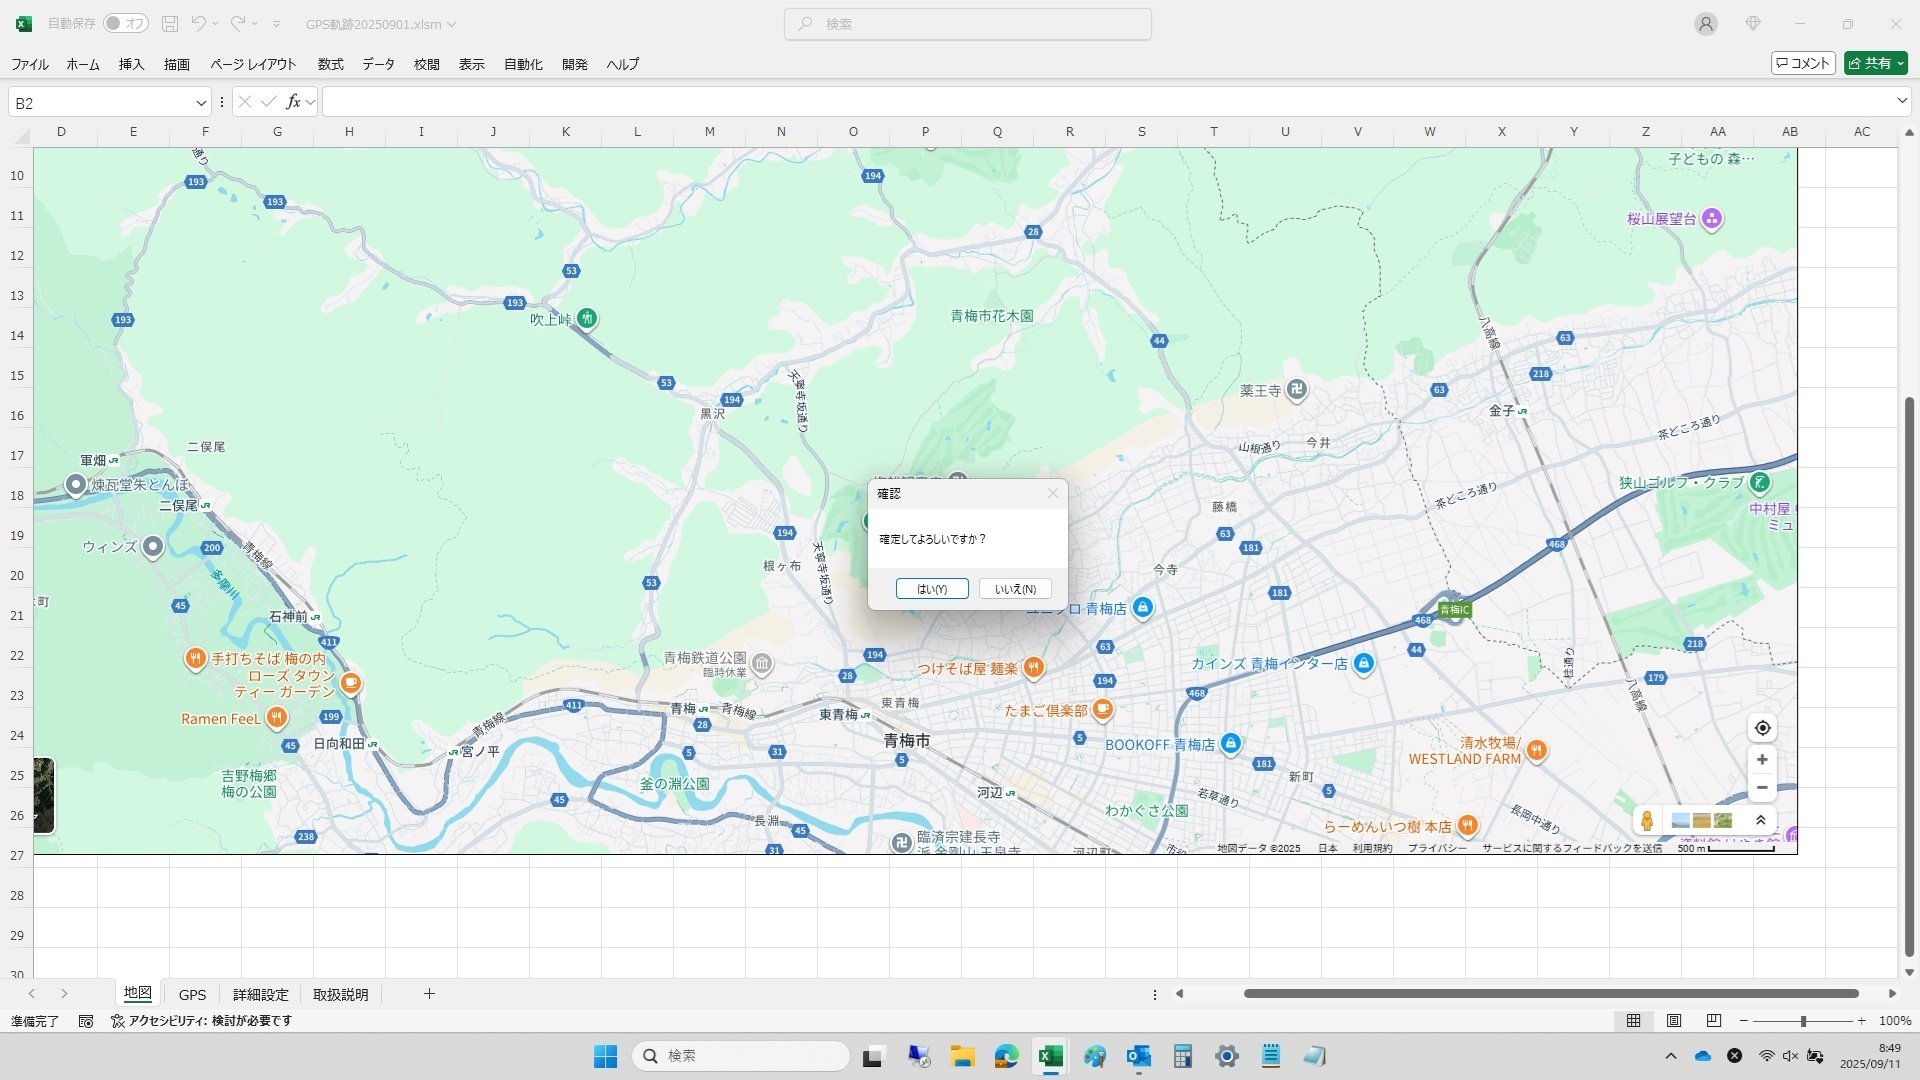The height and width of the screenshot is (1080, 1920).
Task: Open the Insert Function (fx) dialog
Action: coord(293,101)
